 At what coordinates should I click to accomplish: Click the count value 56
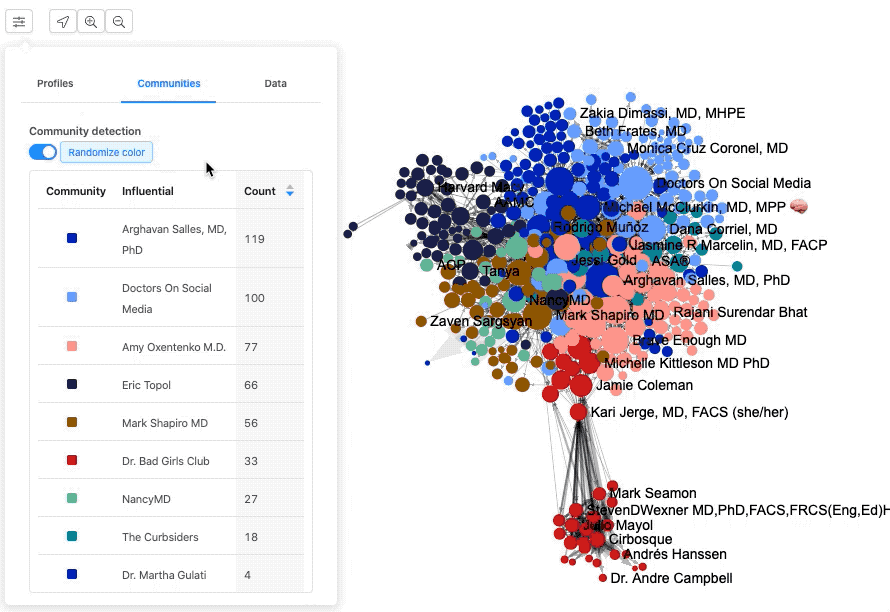(x=251, y=423)
